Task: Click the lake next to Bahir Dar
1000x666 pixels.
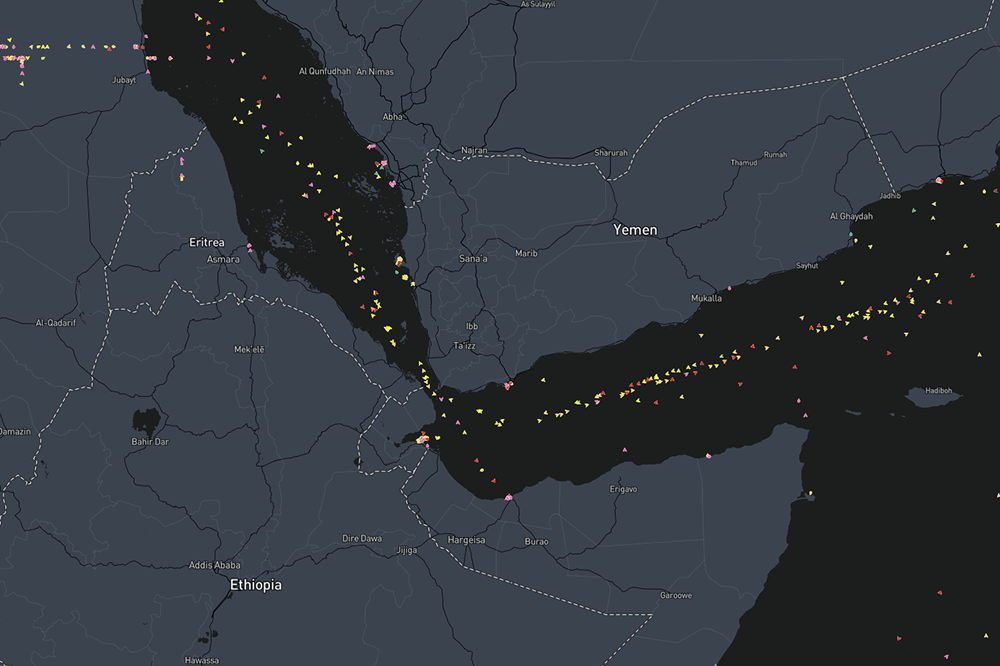Action: pos(146,418)
